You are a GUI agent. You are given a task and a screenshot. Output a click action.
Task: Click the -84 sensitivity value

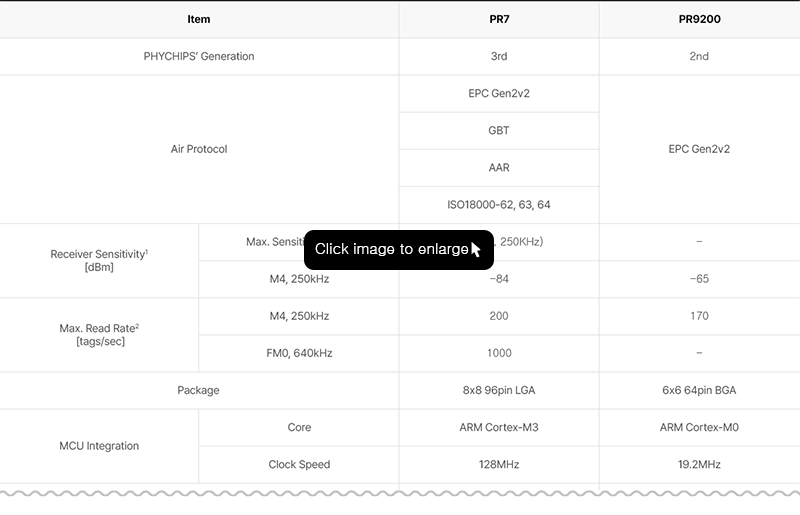499,279
